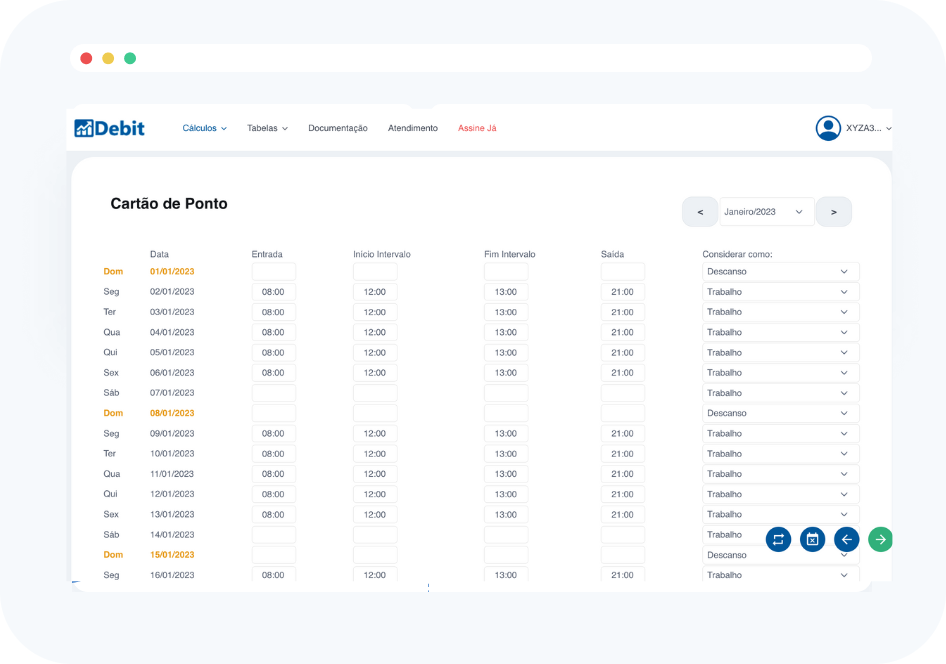This screenshot has width=946, height=664.
Task: Click the clear calendar floating icon
Action: point(812,540)
